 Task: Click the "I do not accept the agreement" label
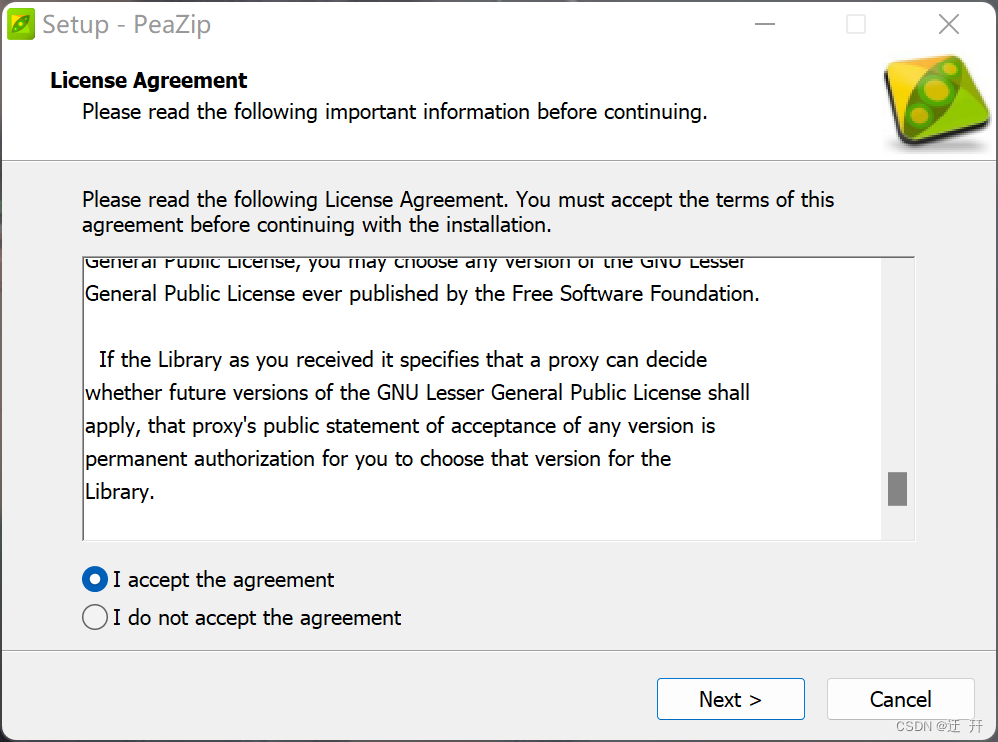pos(257,617)
